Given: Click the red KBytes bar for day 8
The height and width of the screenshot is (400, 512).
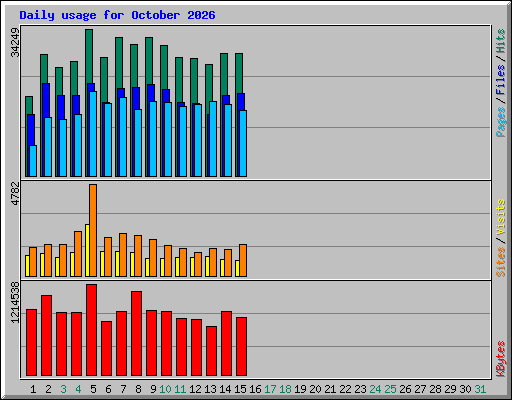Looking at the screenshot, I should coord(136,333).
